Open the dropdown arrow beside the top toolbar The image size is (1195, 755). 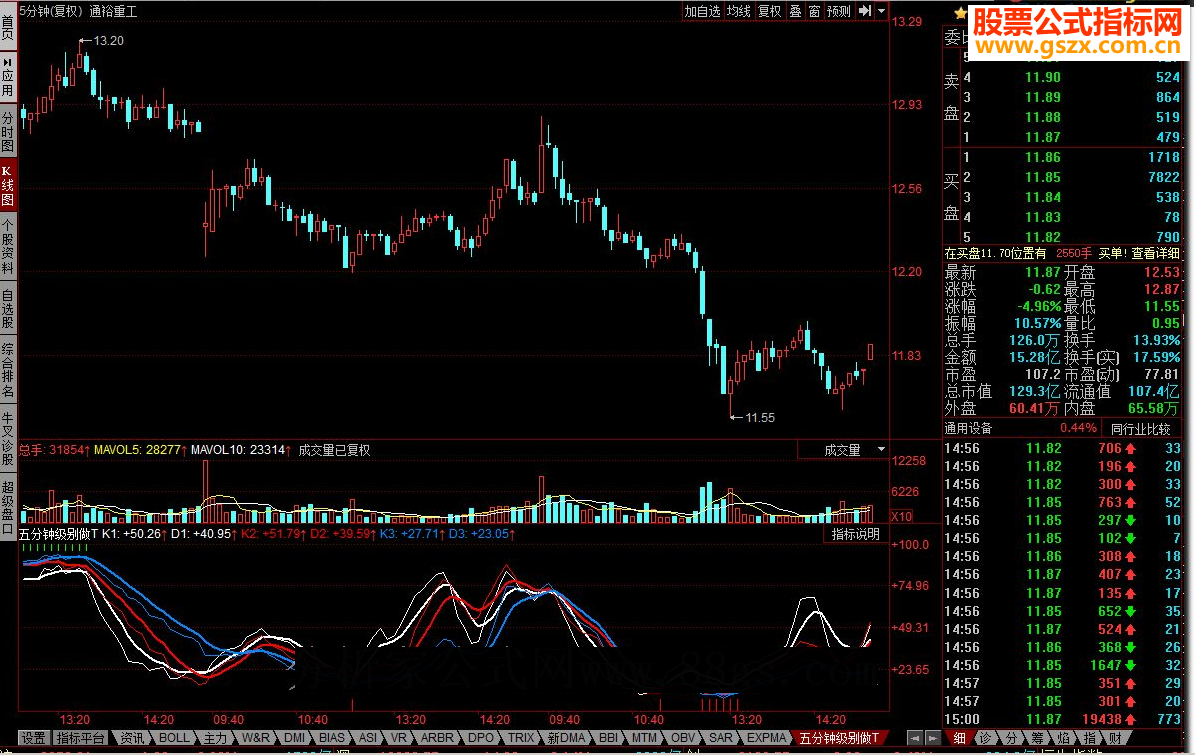[x=882, y=11]
